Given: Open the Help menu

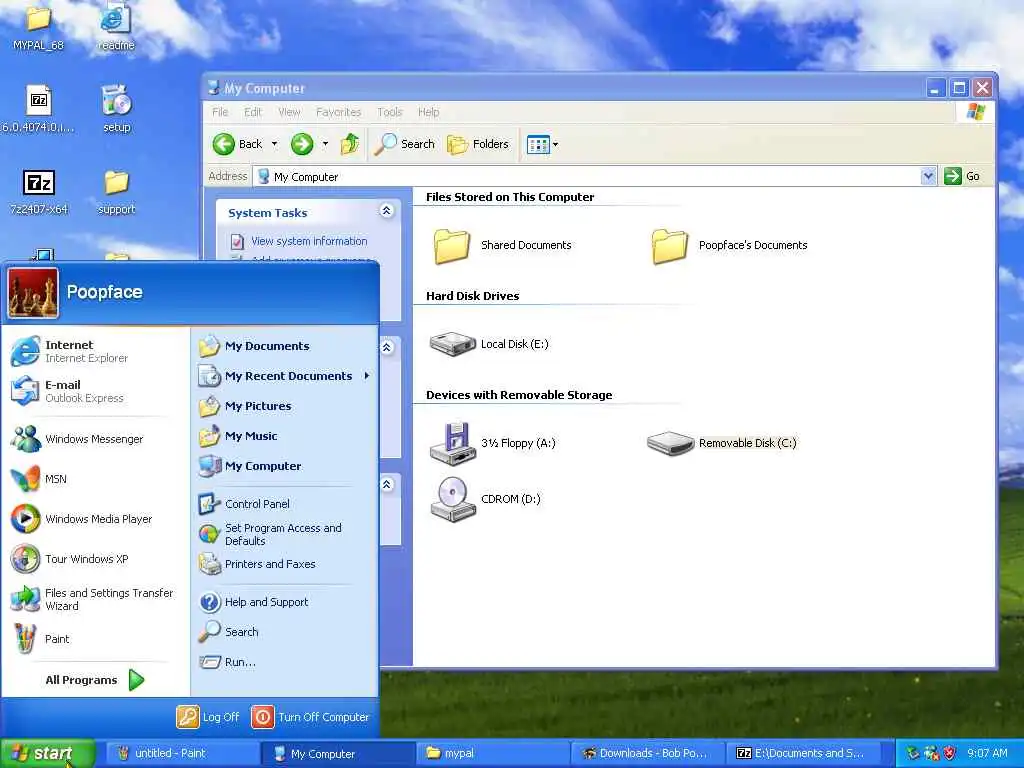Looking at the screenshot, I should 428,112.
